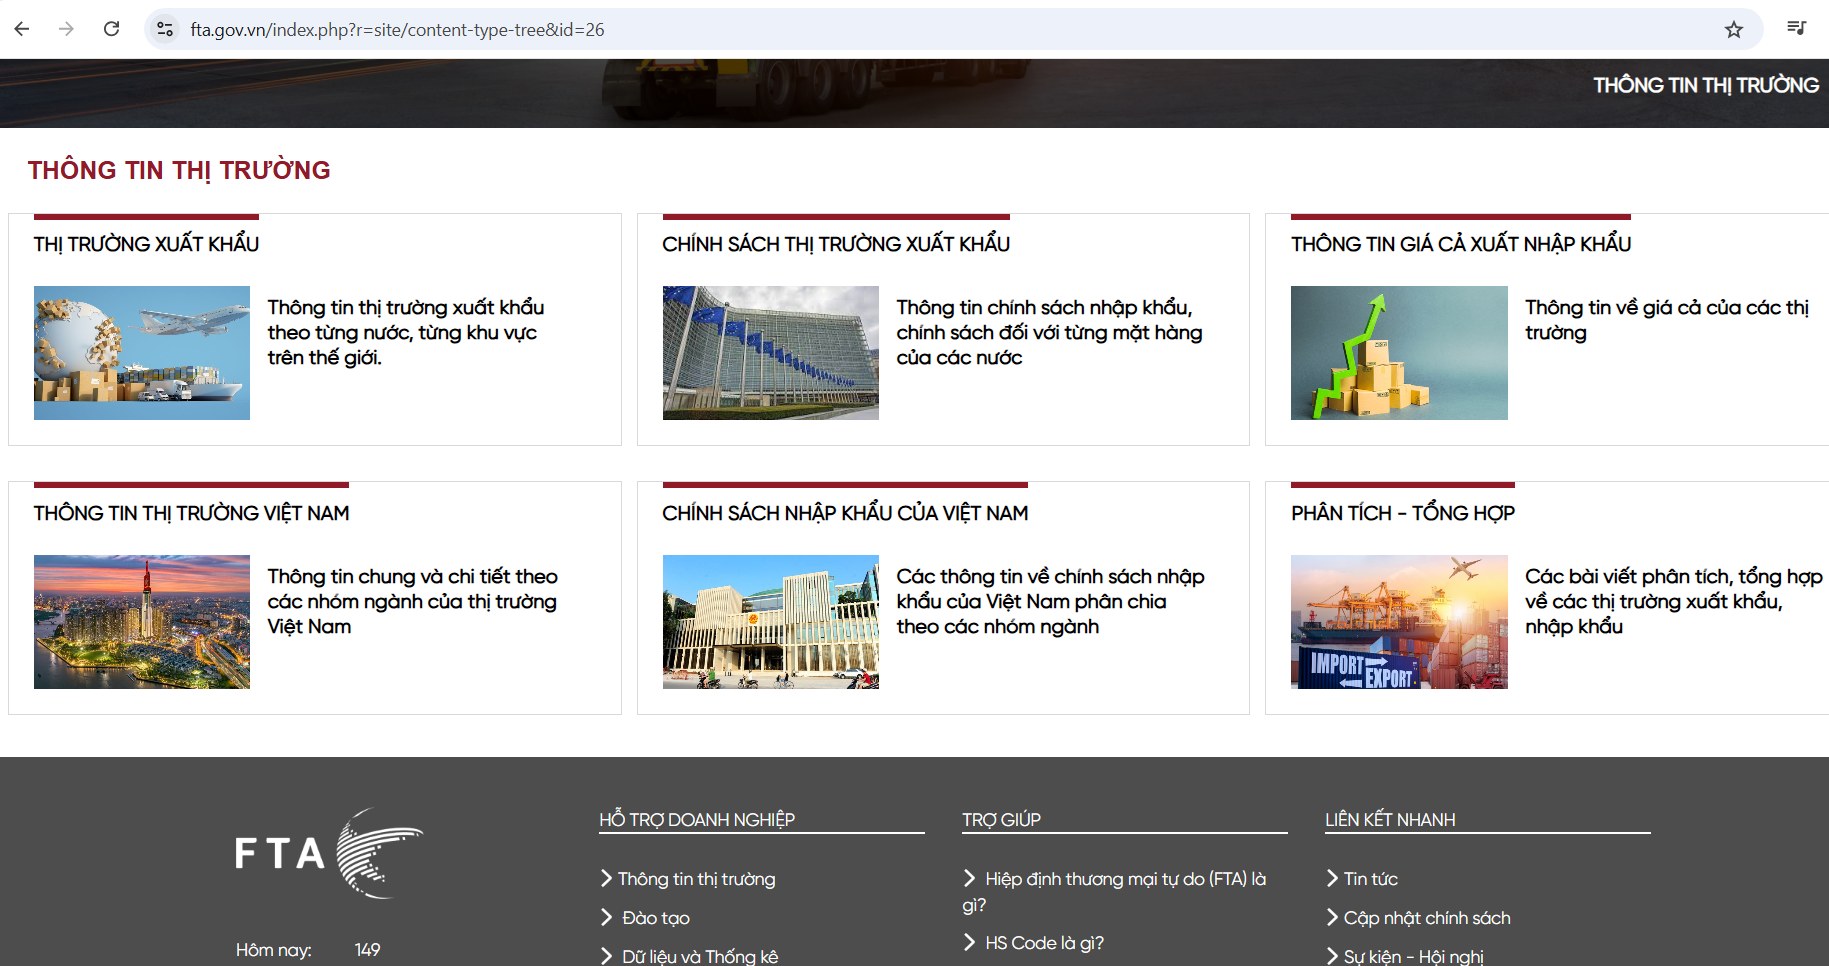Click the red THÔNG TIN THỊ TRƯỜNG page title
Image resolution: width=1829 pixels, height=966 pixels.
[179, 170]
